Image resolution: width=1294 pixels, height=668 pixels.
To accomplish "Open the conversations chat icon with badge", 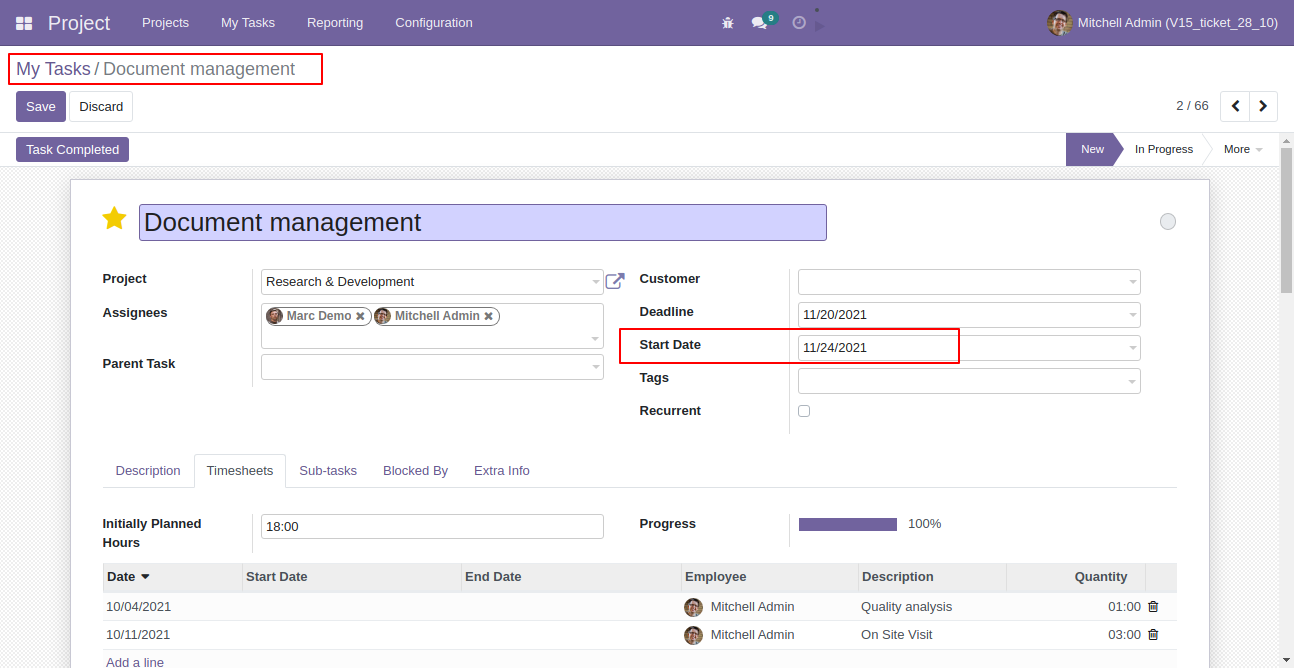I will click(764, 21).
